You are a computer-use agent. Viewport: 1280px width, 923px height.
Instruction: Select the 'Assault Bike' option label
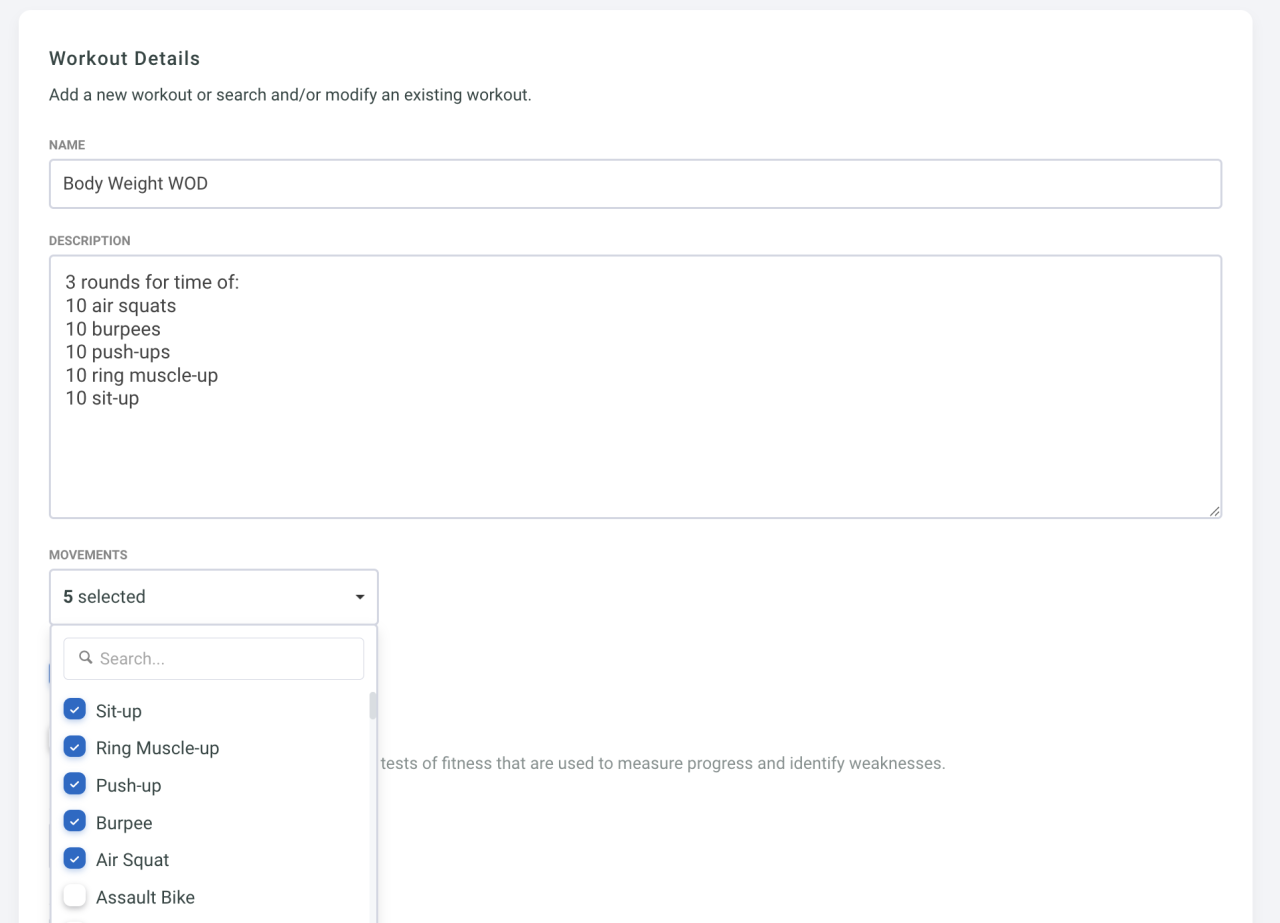145,897
